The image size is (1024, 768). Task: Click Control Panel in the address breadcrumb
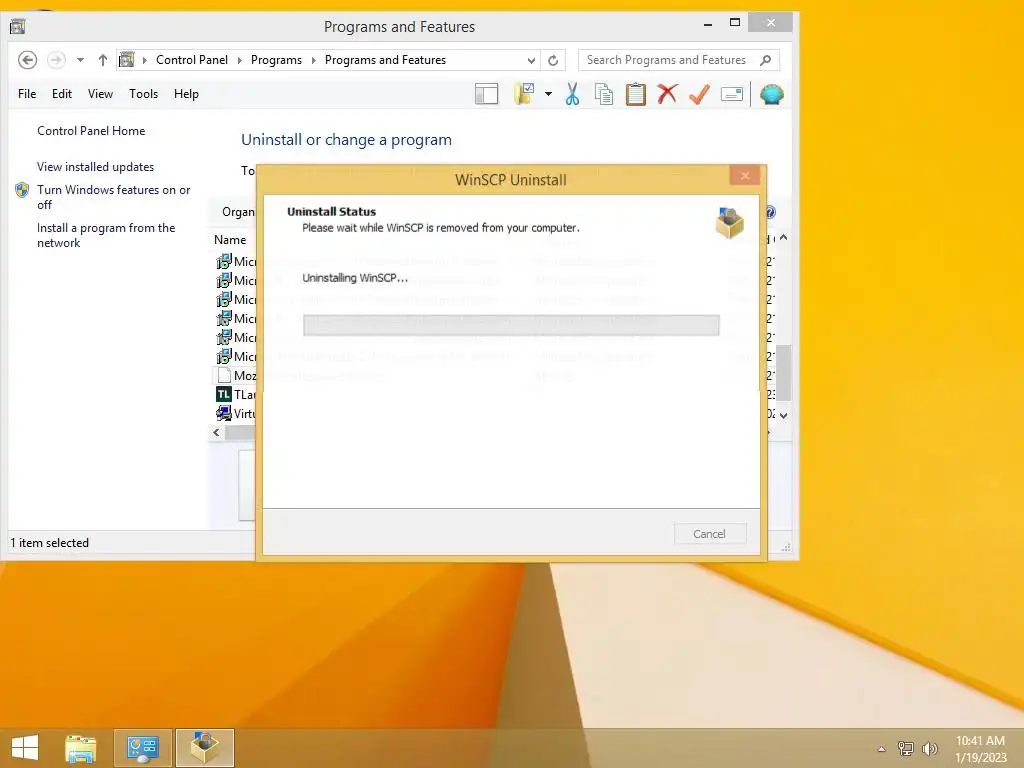coord(192,60)
